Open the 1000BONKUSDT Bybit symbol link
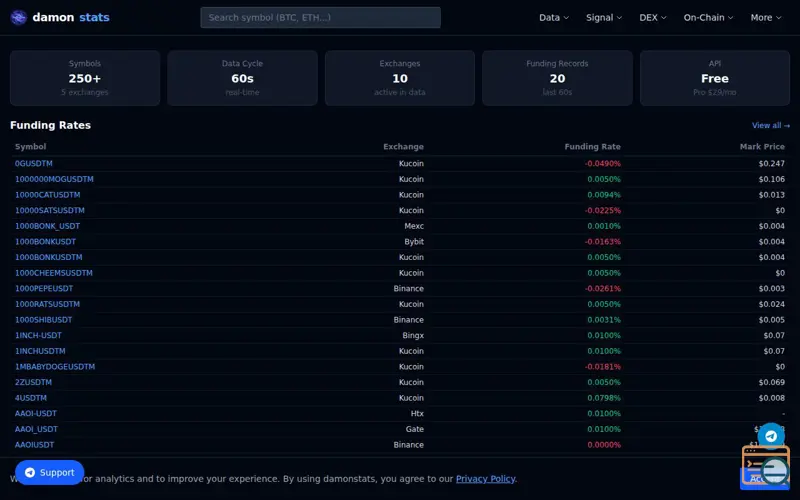This screenshot has height=500, width=800. click(45, 242)
